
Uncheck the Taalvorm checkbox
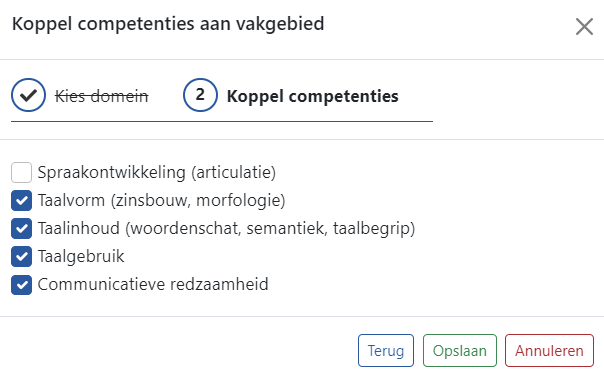pos(22,200)
